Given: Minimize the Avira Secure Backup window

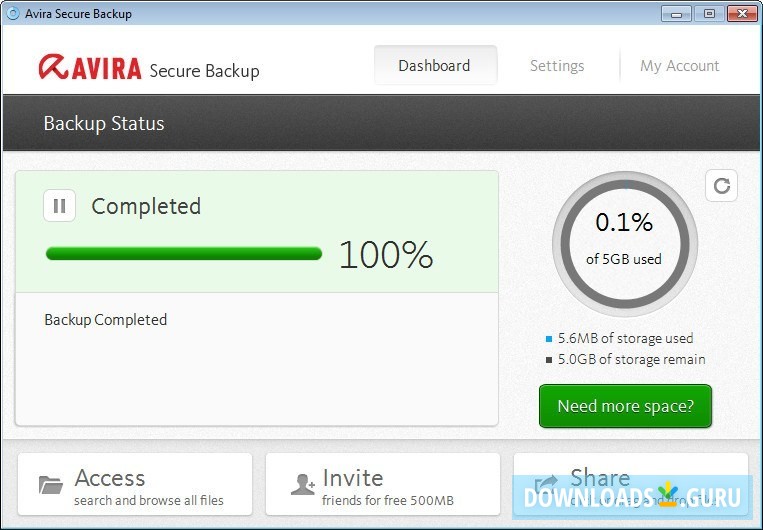Looking at the screenshot, I should click(x=676, y=14).
